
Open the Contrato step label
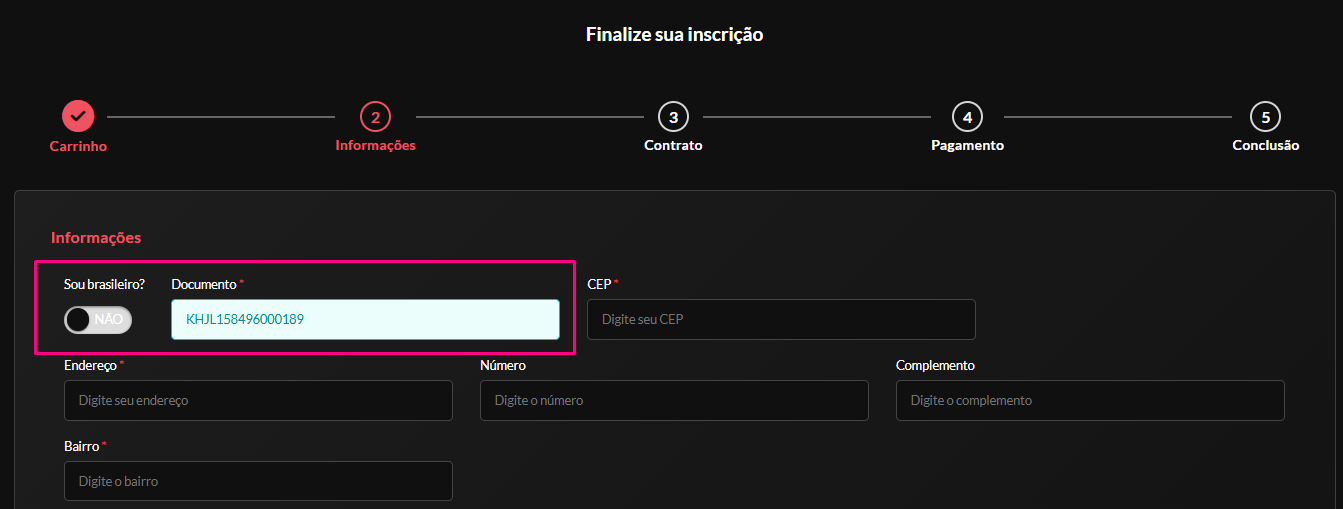(x=673, y=145)
